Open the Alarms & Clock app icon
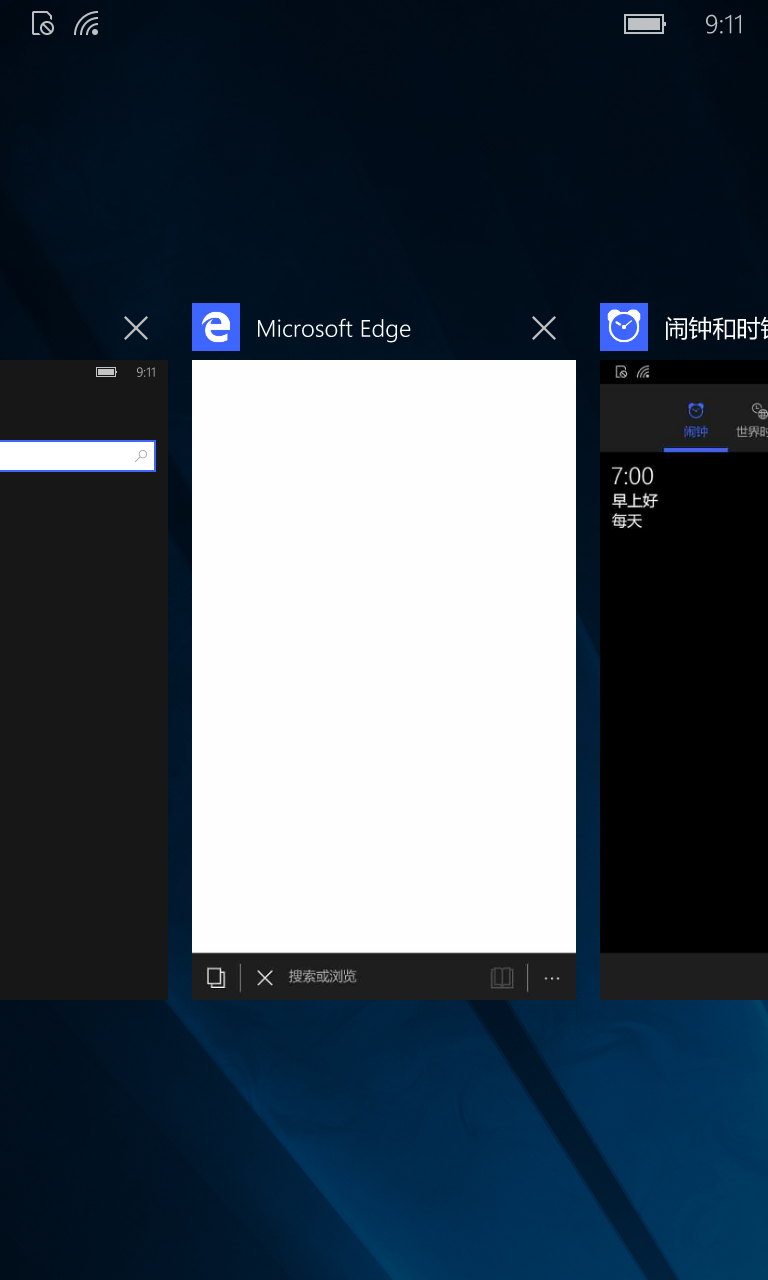The image size is (768, 1280). tap(624, 327)
